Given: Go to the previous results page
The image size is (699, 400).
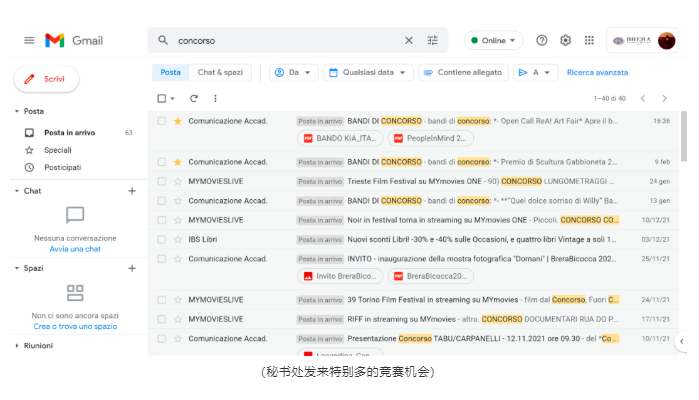Looking at the screenshot, I should pyautogui.click(x=643, y=98).
